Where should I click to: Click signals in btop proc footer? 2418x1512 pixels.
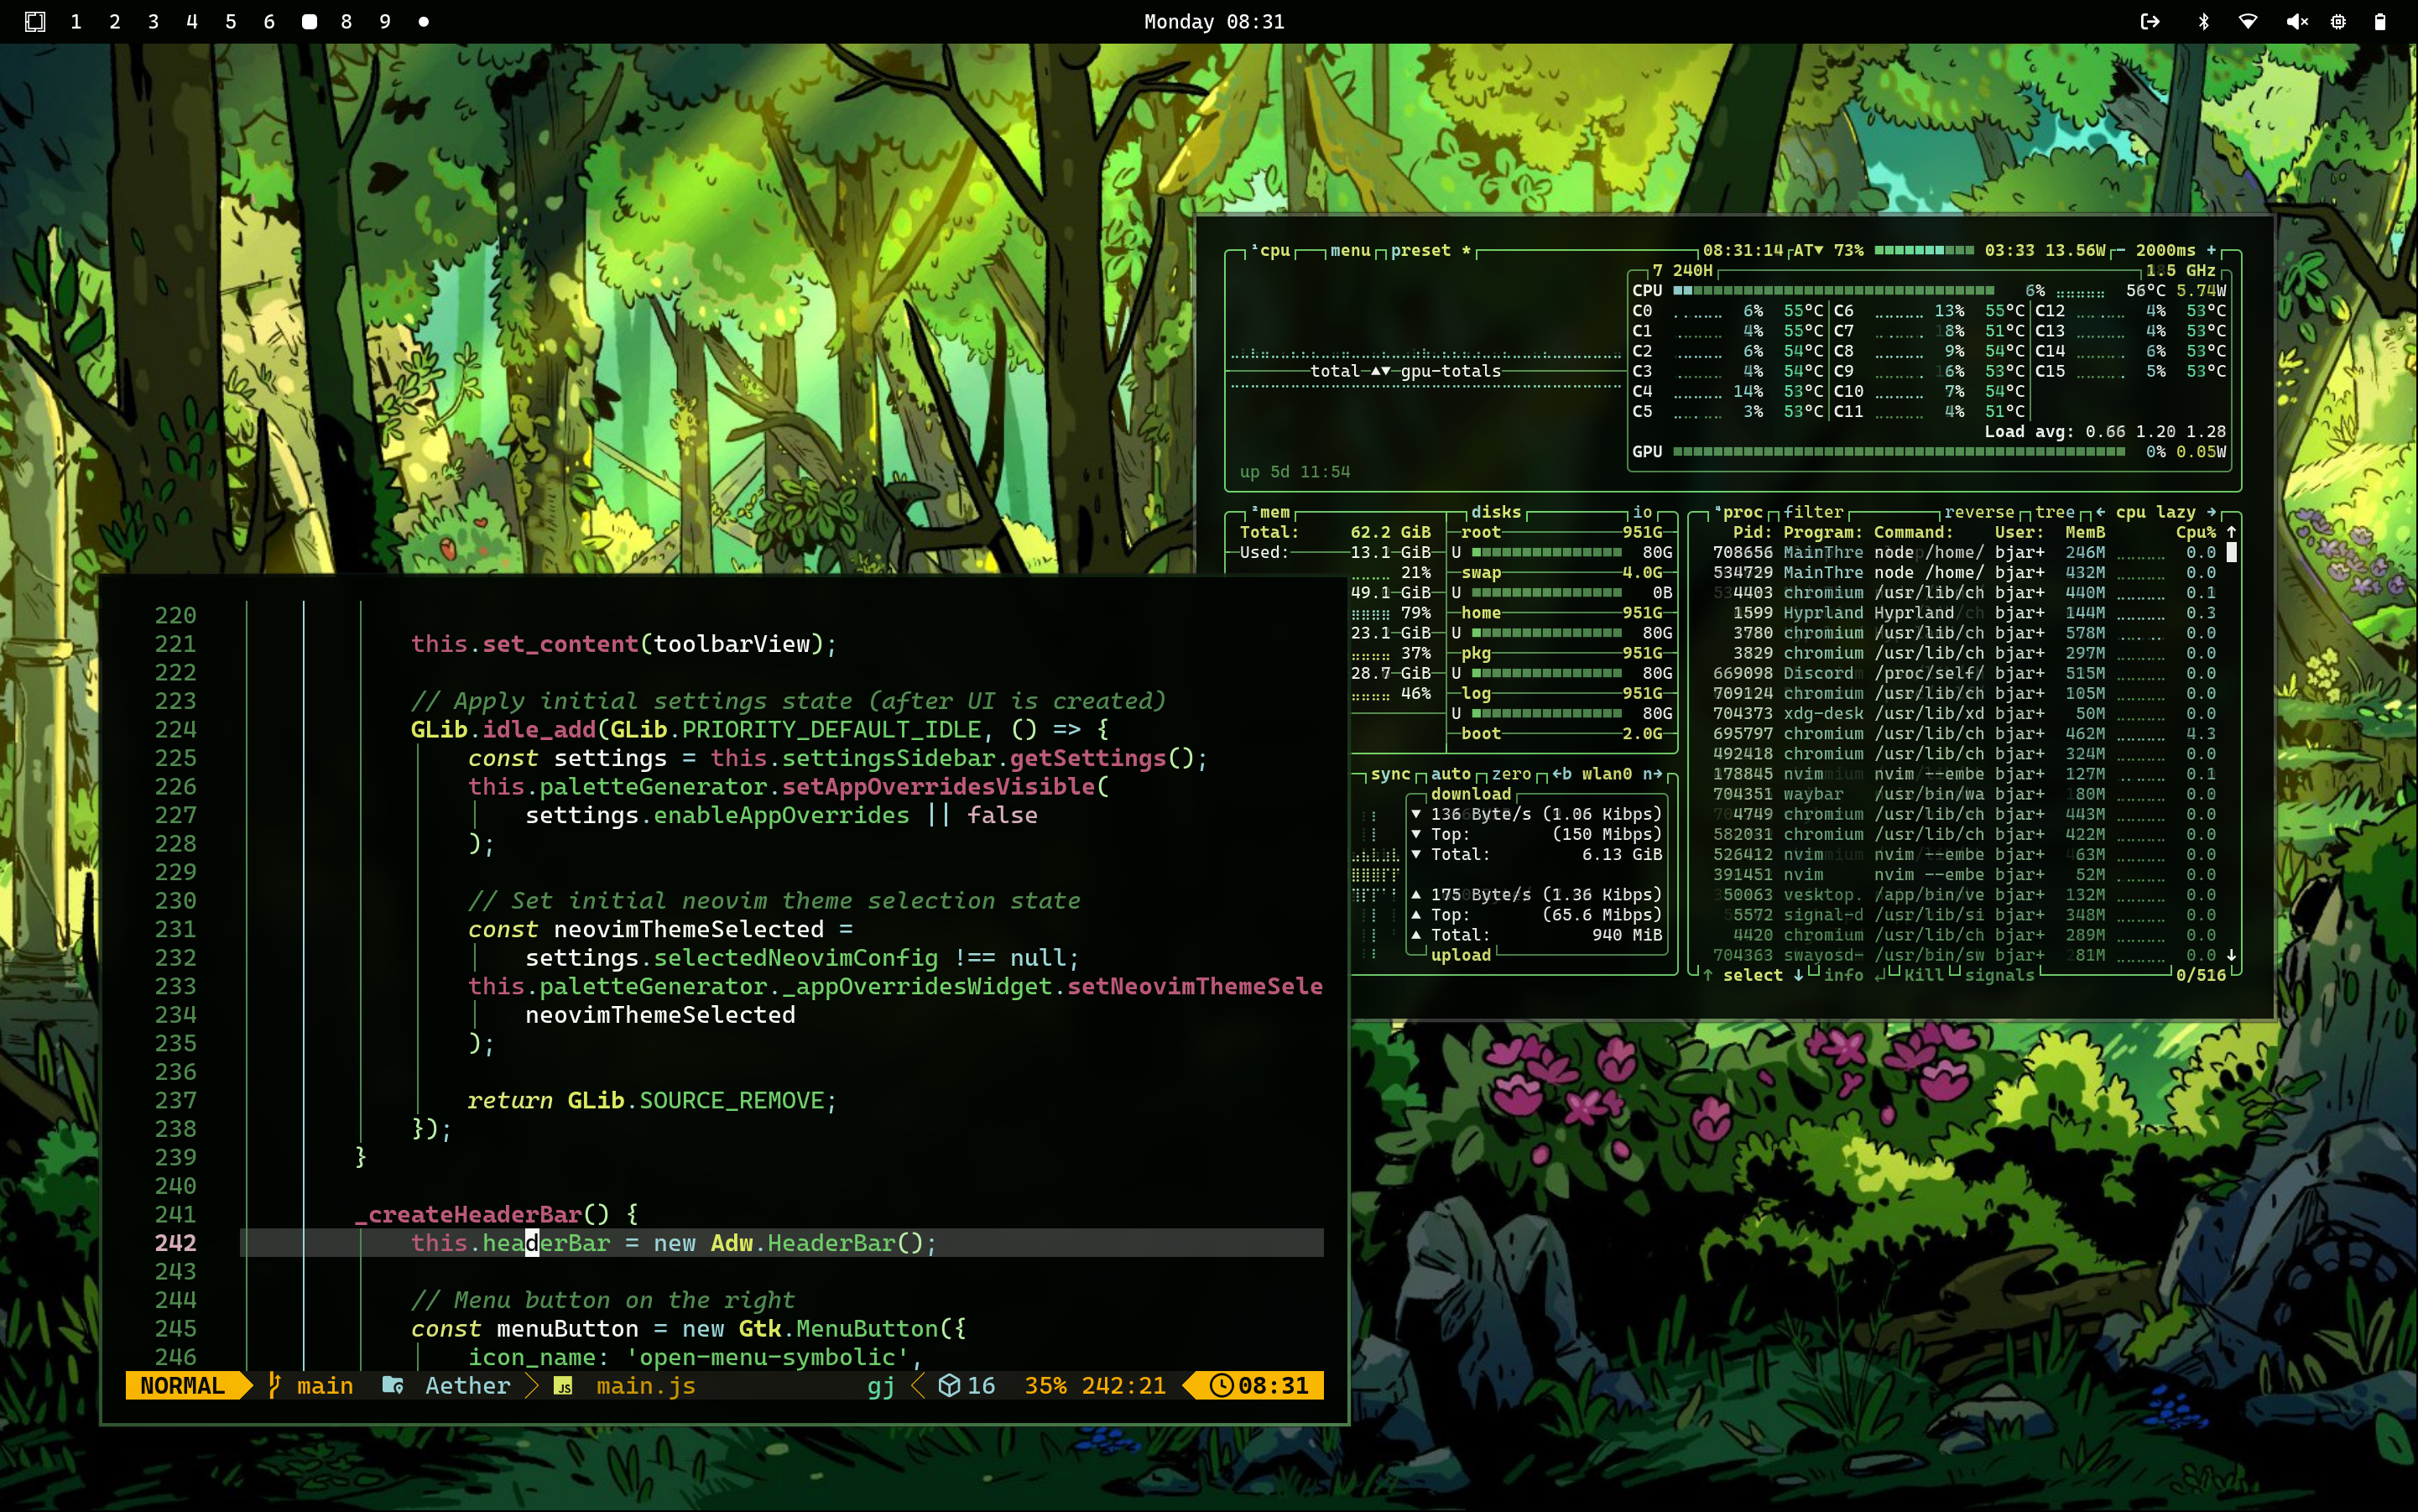1999,975
